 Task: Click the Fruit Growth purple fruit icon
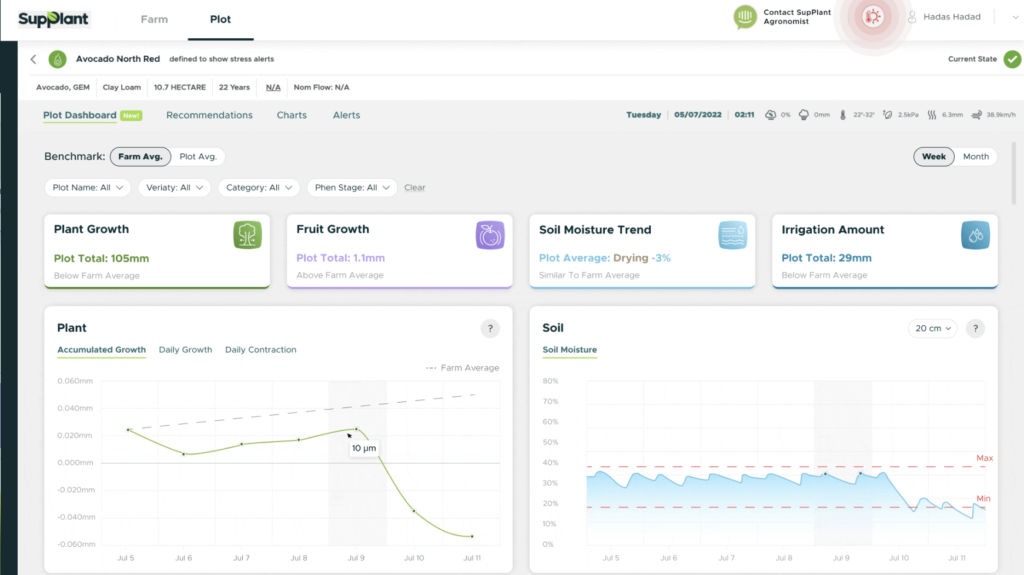[490, 235]
